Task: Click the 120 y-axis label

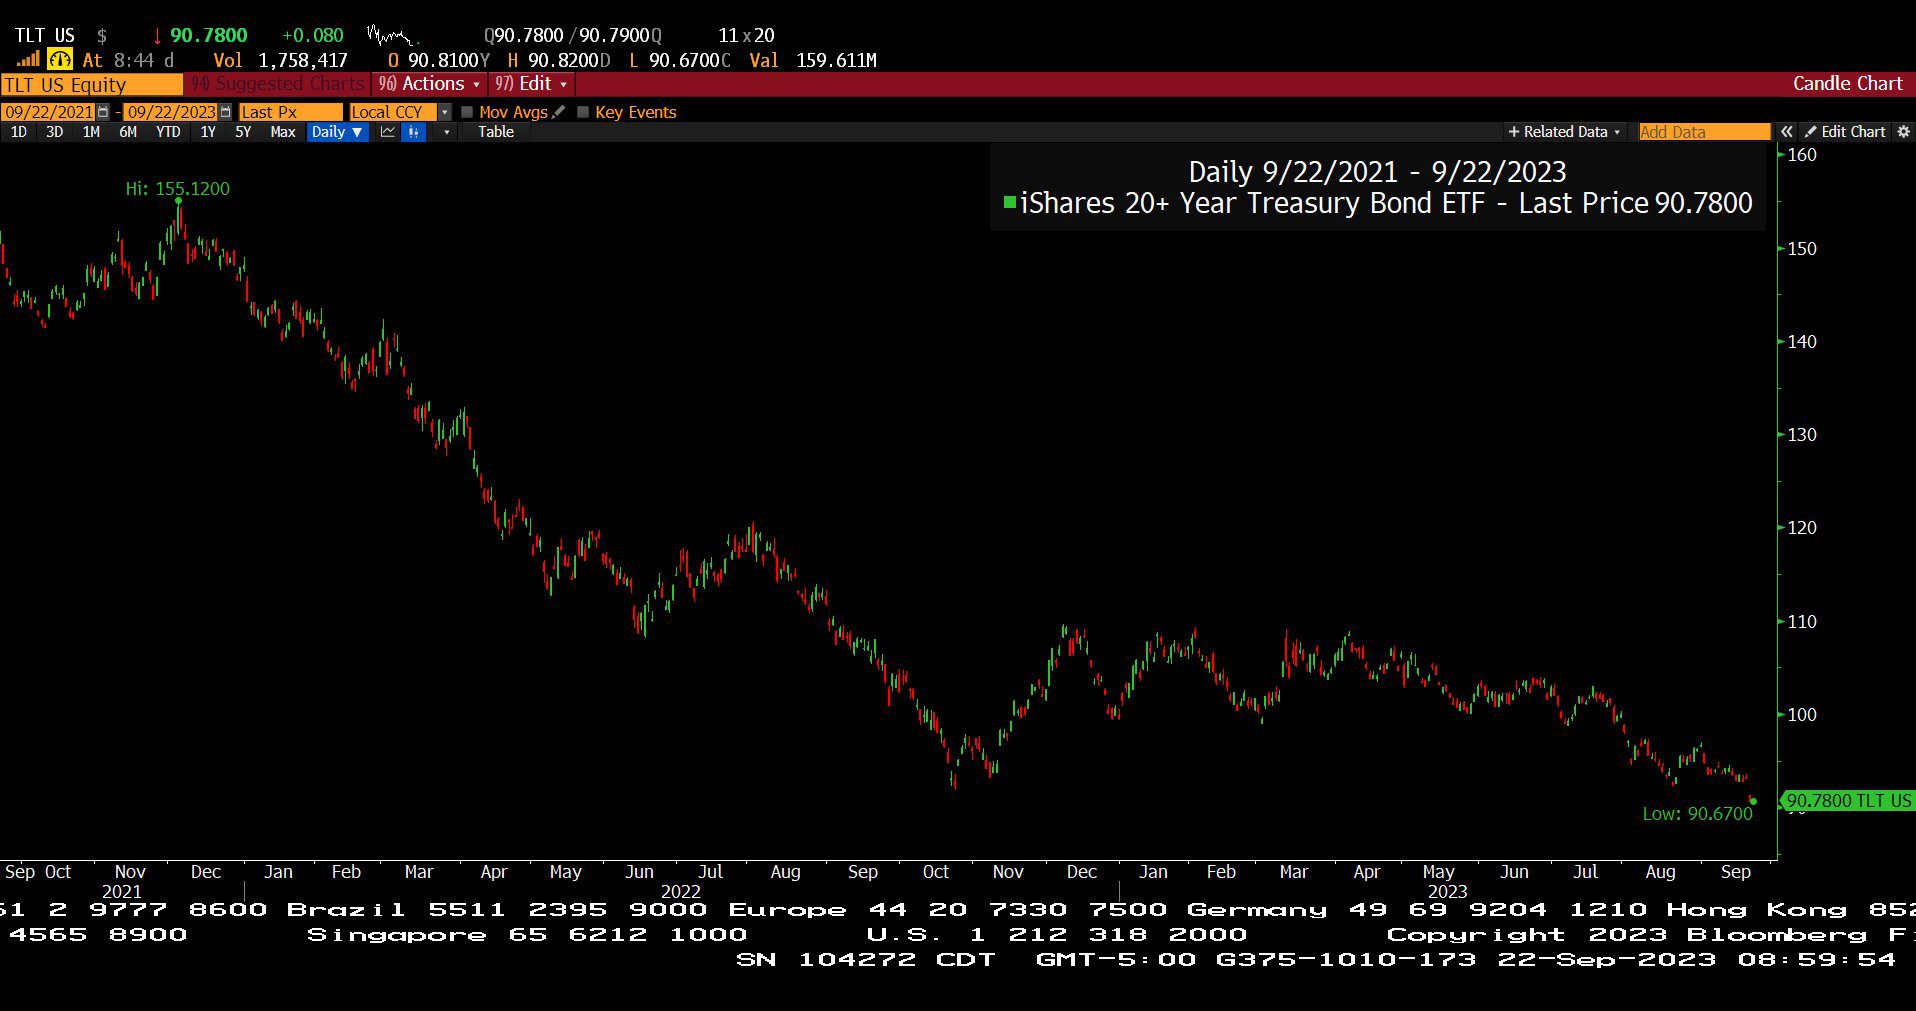Action: pyautogui.click(x=1802, y=528)
